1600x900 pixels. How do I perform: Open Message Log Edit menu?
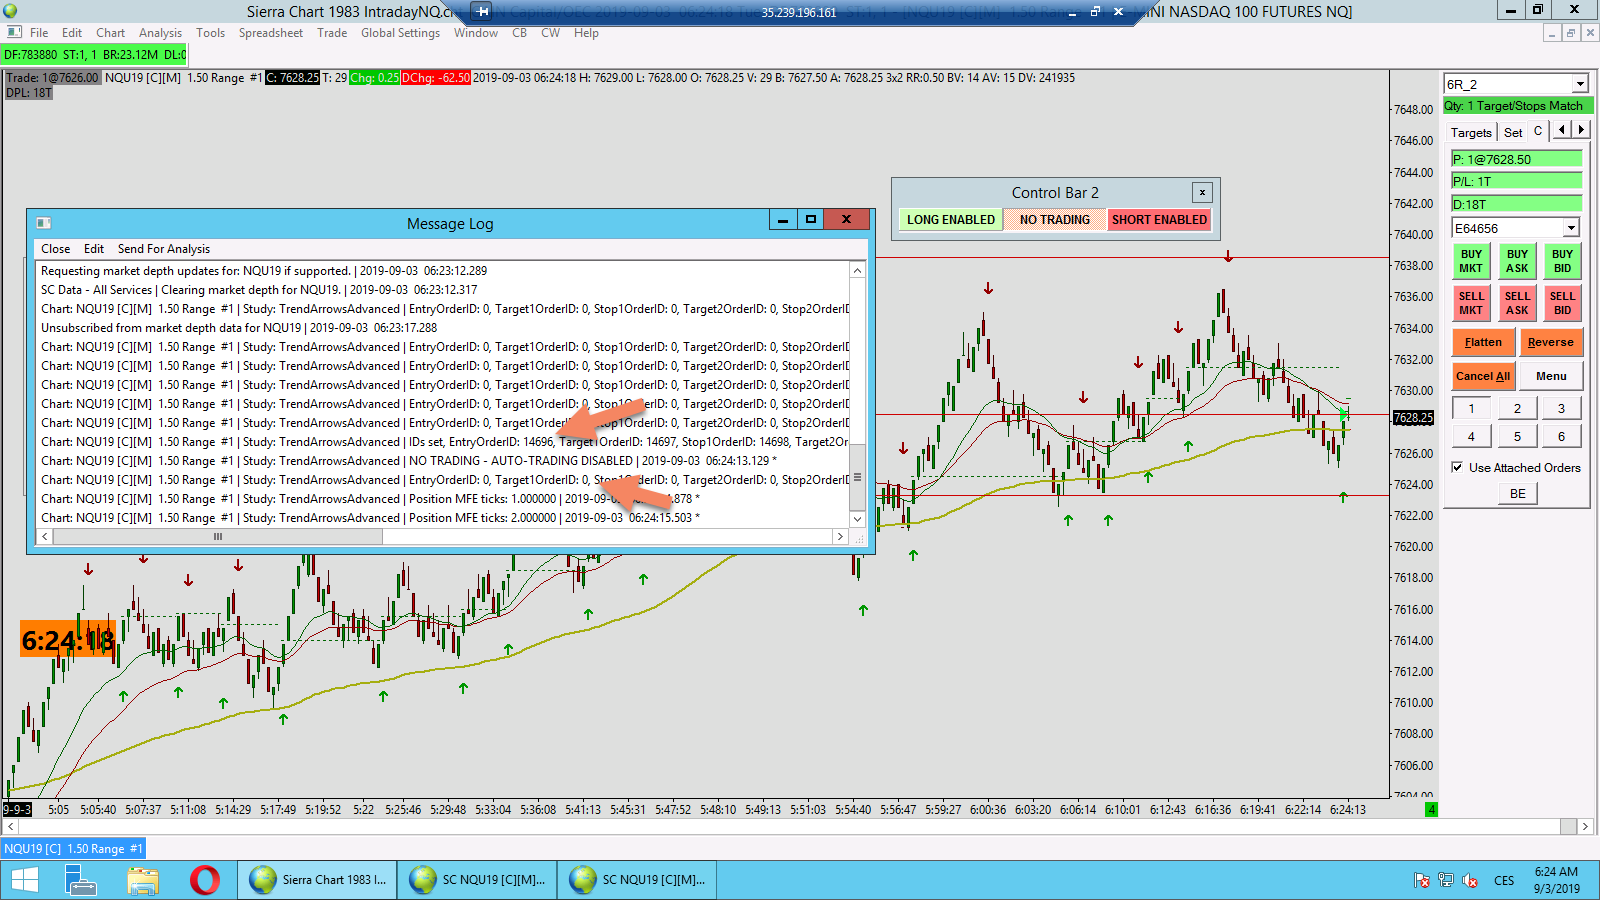94,249
